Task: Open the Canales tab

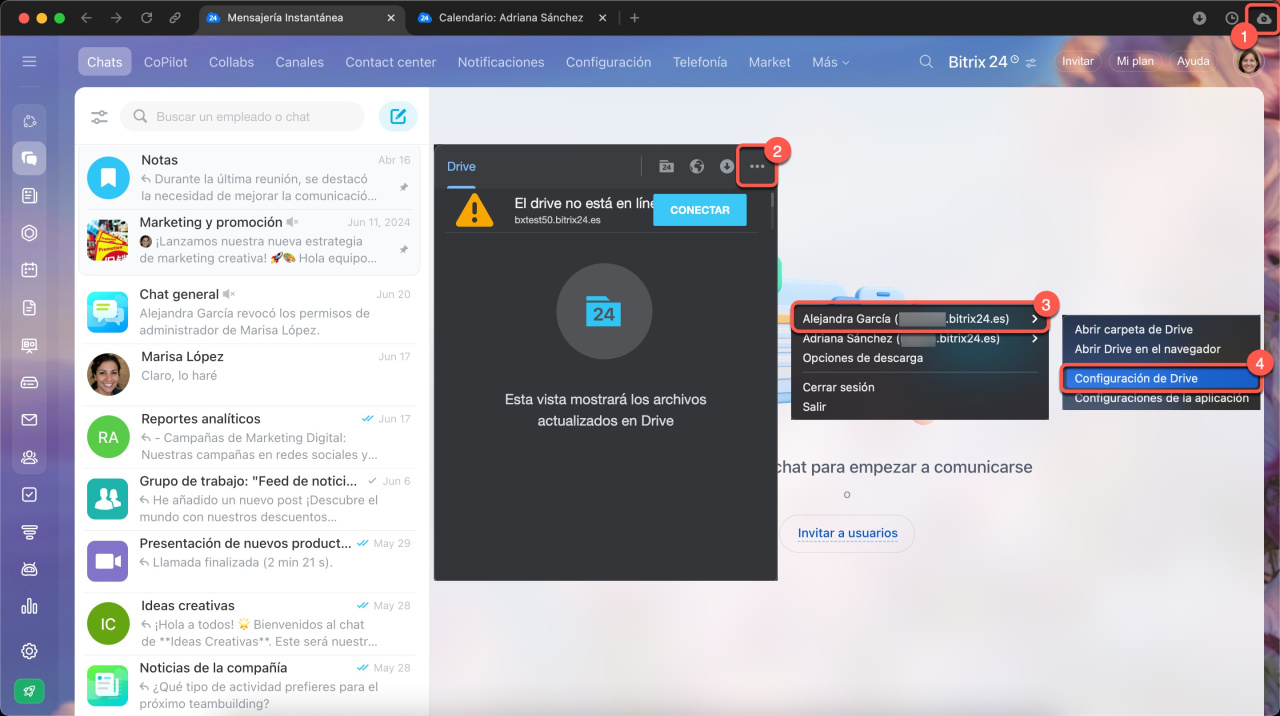Action: [300, 62]
